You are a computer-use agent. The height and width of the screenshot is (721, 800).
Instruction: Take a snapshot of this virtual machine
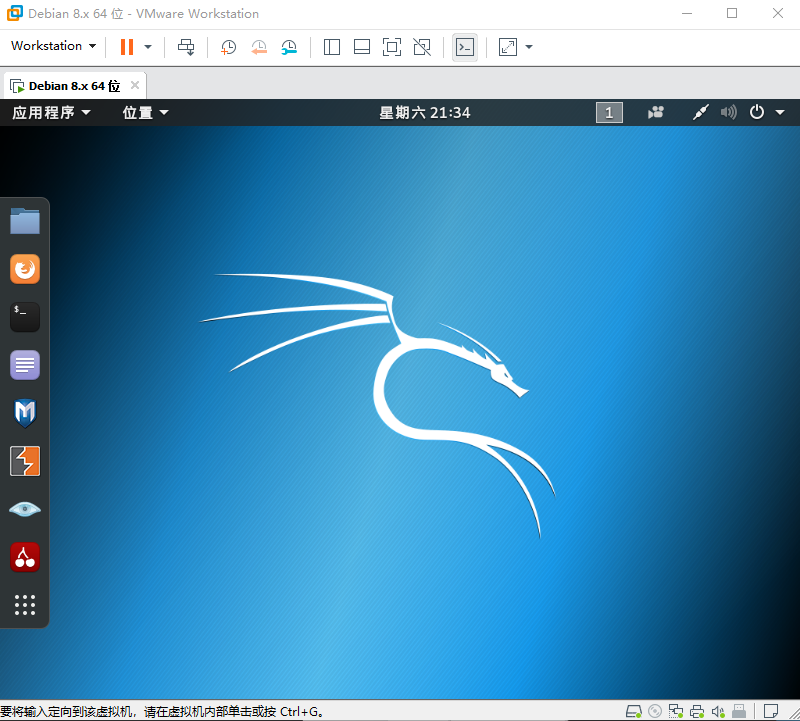coord(228,47)
